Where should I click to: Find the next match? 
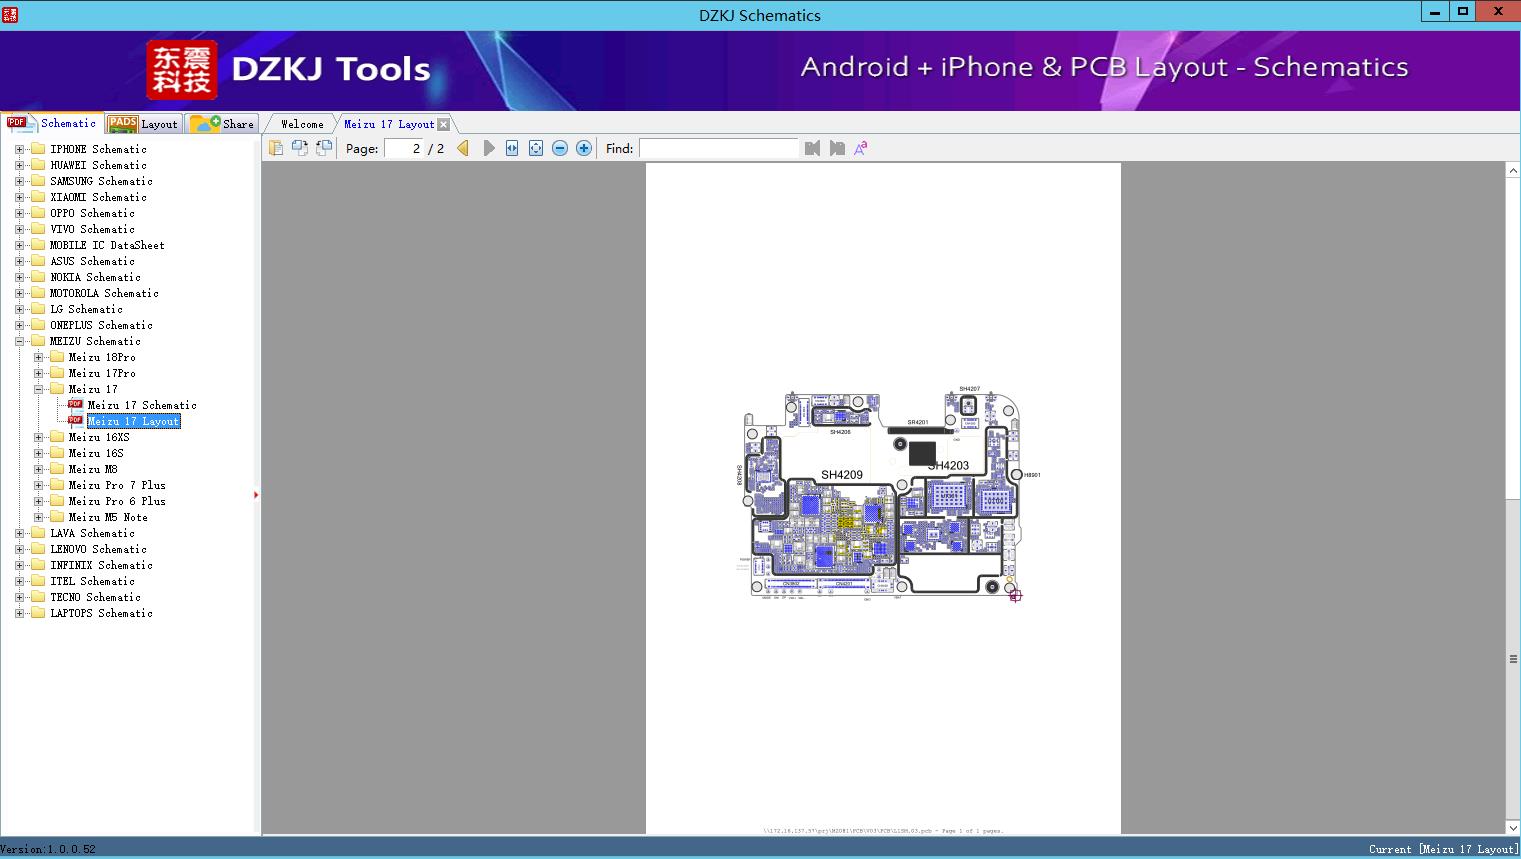pyautogui.click(x=837, y=148)
